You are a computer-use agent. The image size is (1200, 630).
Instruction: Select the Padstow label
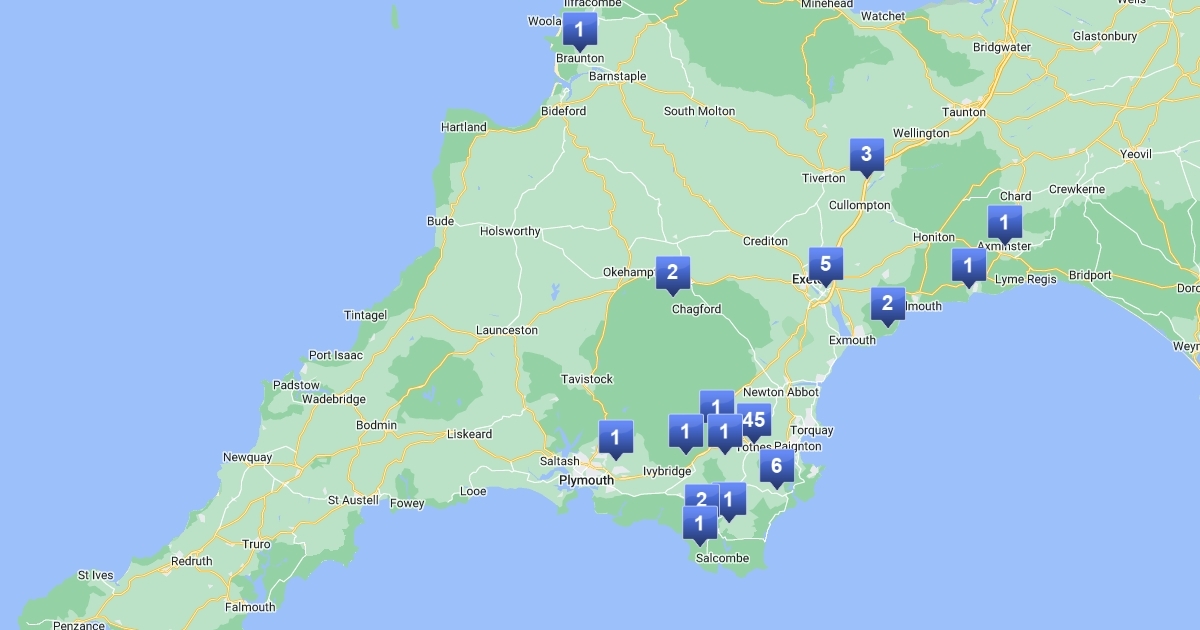296,385
